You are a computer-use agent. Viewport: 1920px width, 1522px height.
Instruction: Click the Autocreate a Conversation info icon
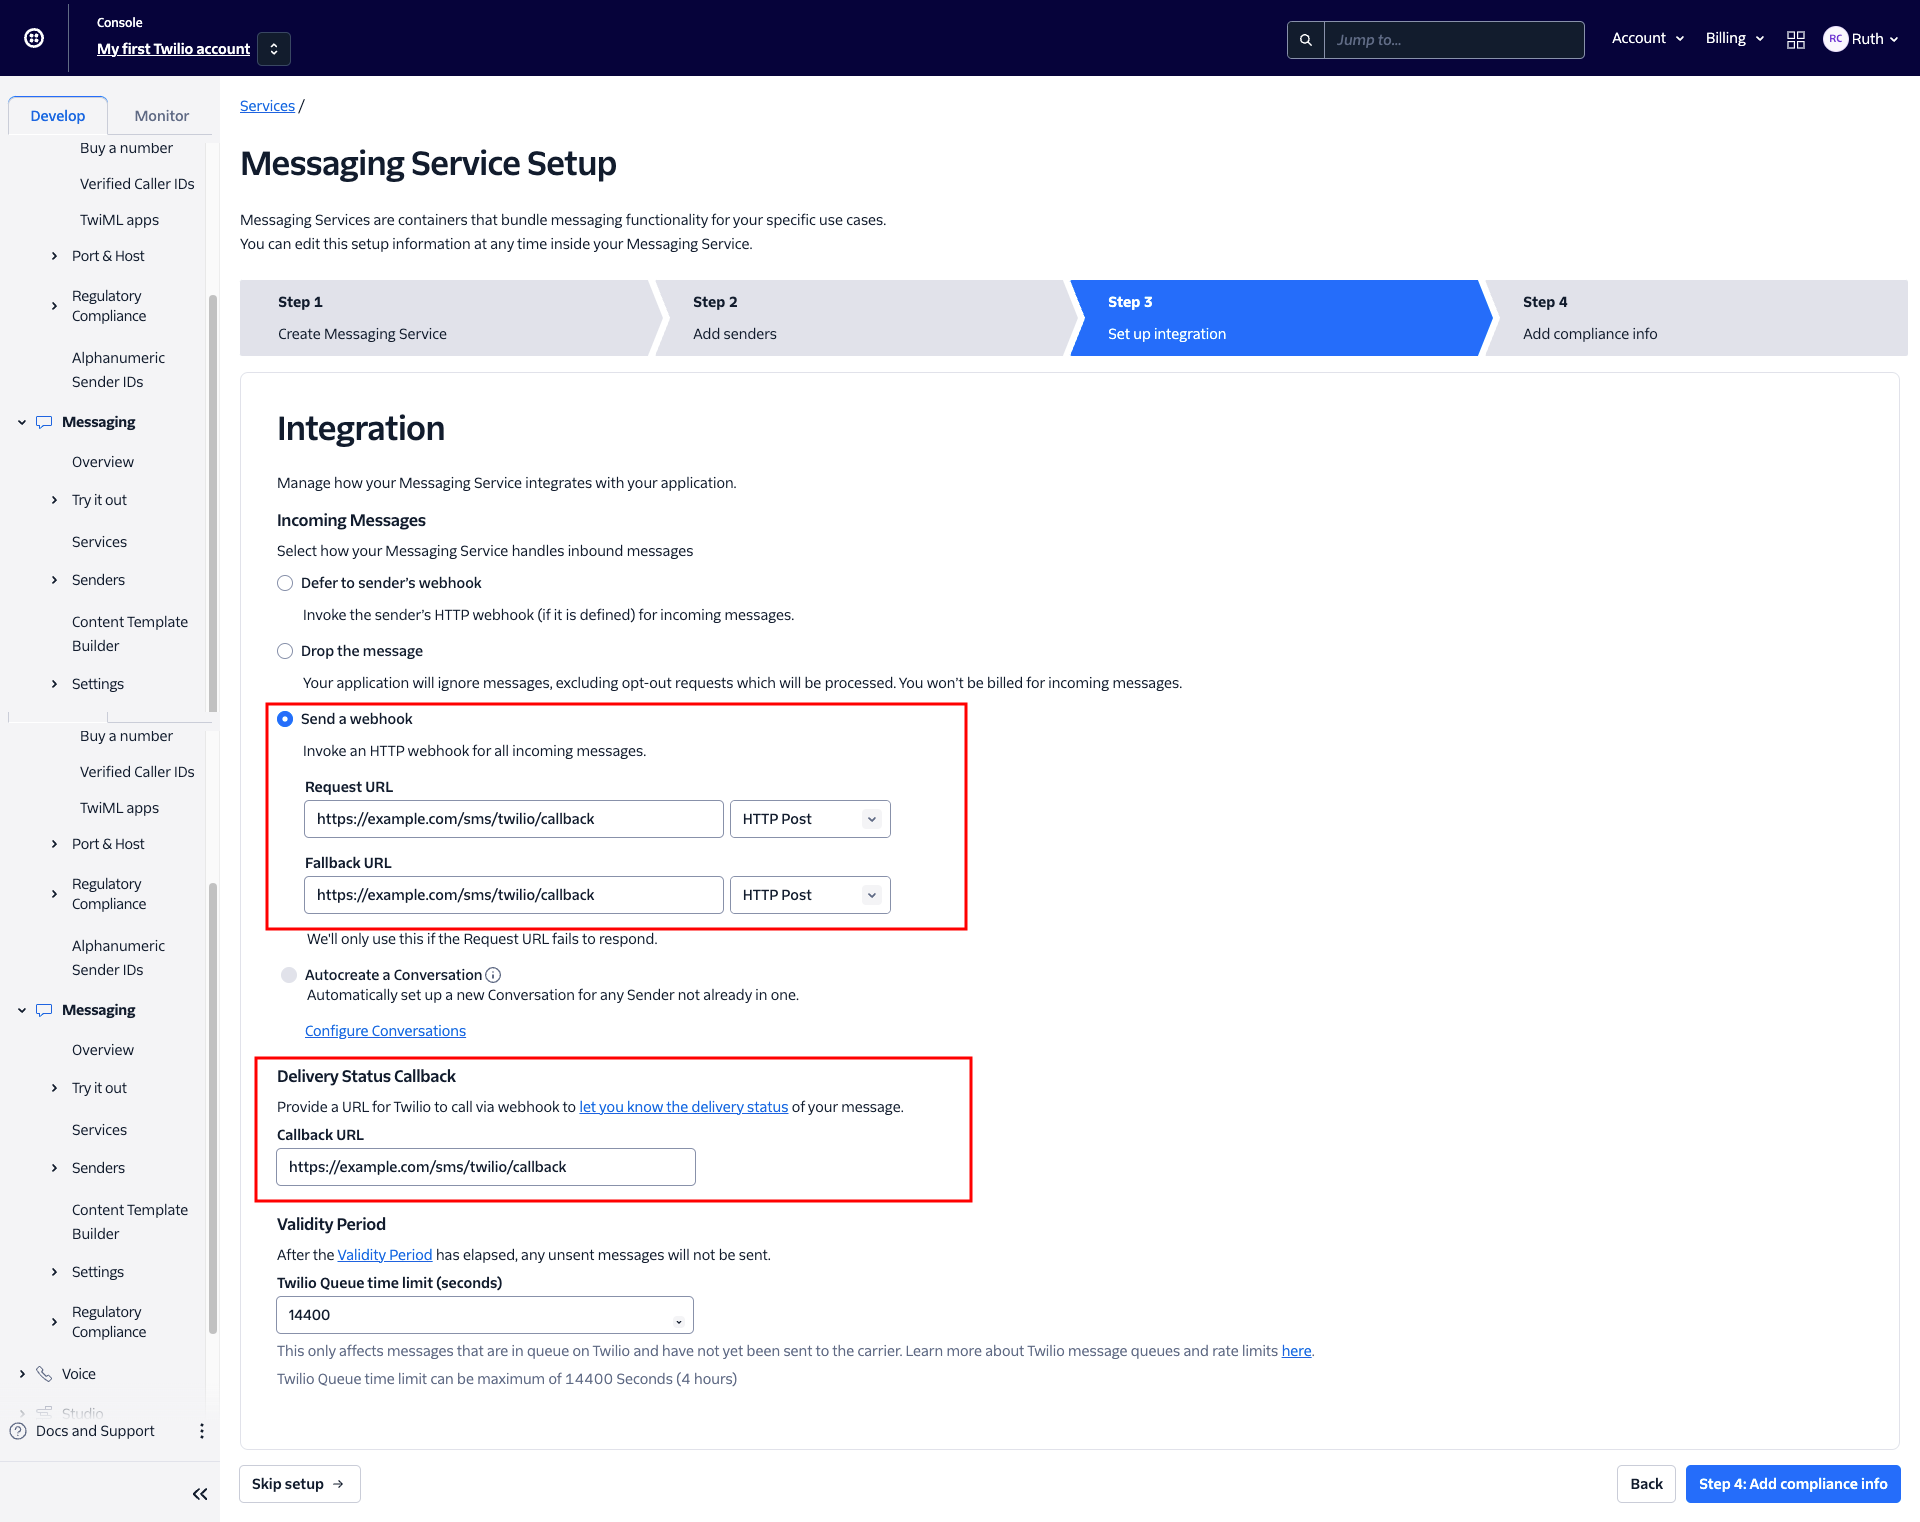(493, 975)
